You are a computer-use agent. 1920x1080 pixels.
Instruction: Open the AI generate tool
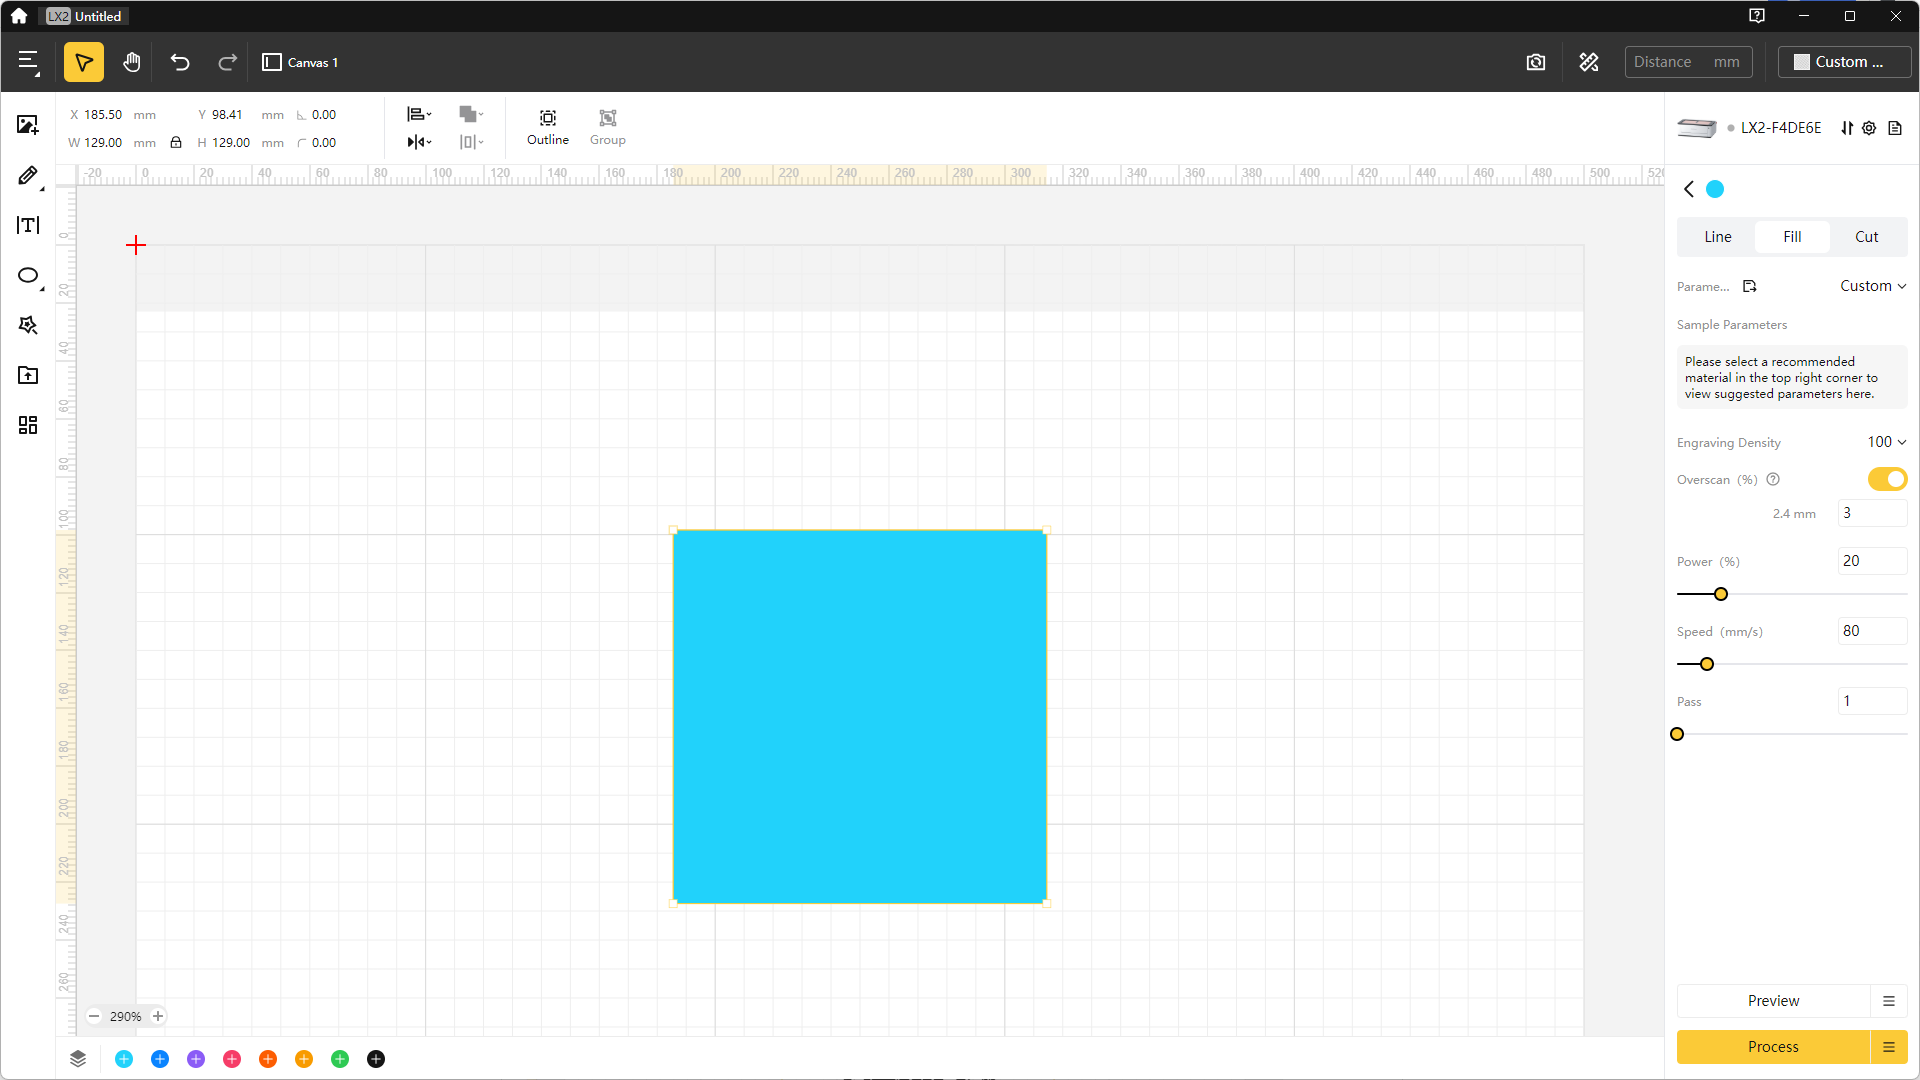click(x=28, y=325)
